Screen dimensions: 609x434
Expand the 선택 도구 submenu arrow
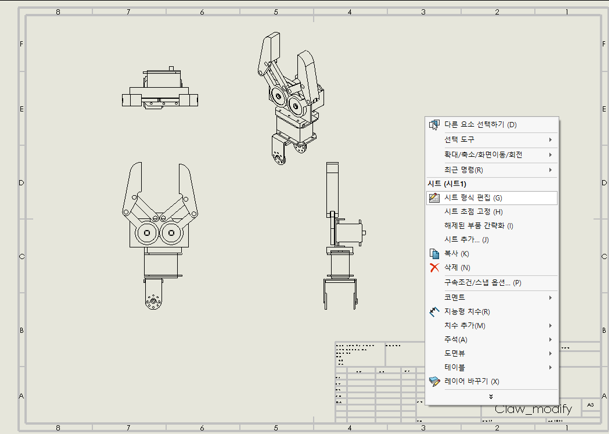[x=550, y=139]
